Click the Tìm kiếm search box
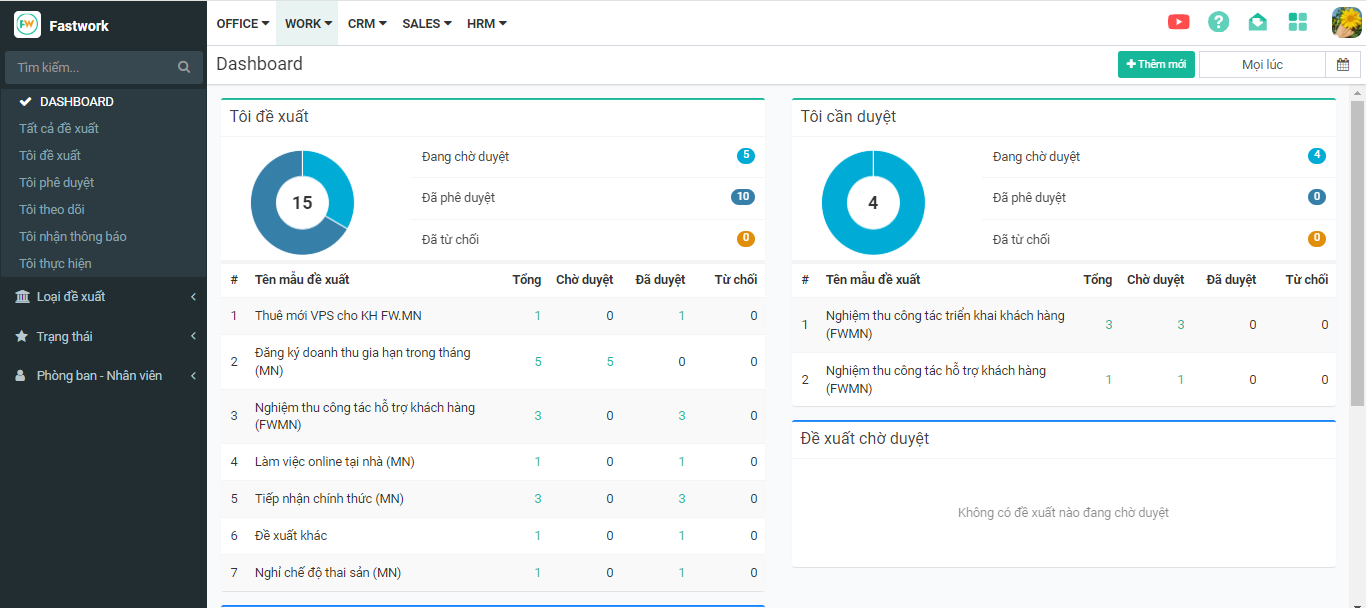The image size is (1366, 608). tap(92, 68)
